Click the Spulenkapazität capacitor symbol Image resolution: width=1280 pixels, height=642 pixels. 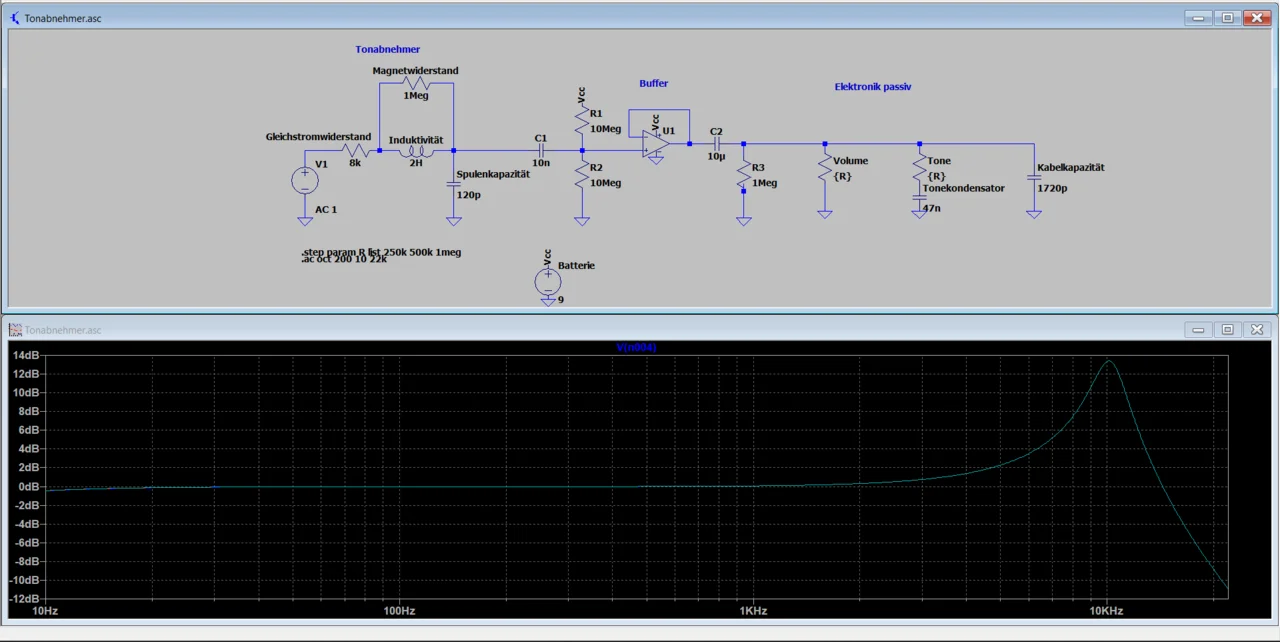tap(453, 184)
